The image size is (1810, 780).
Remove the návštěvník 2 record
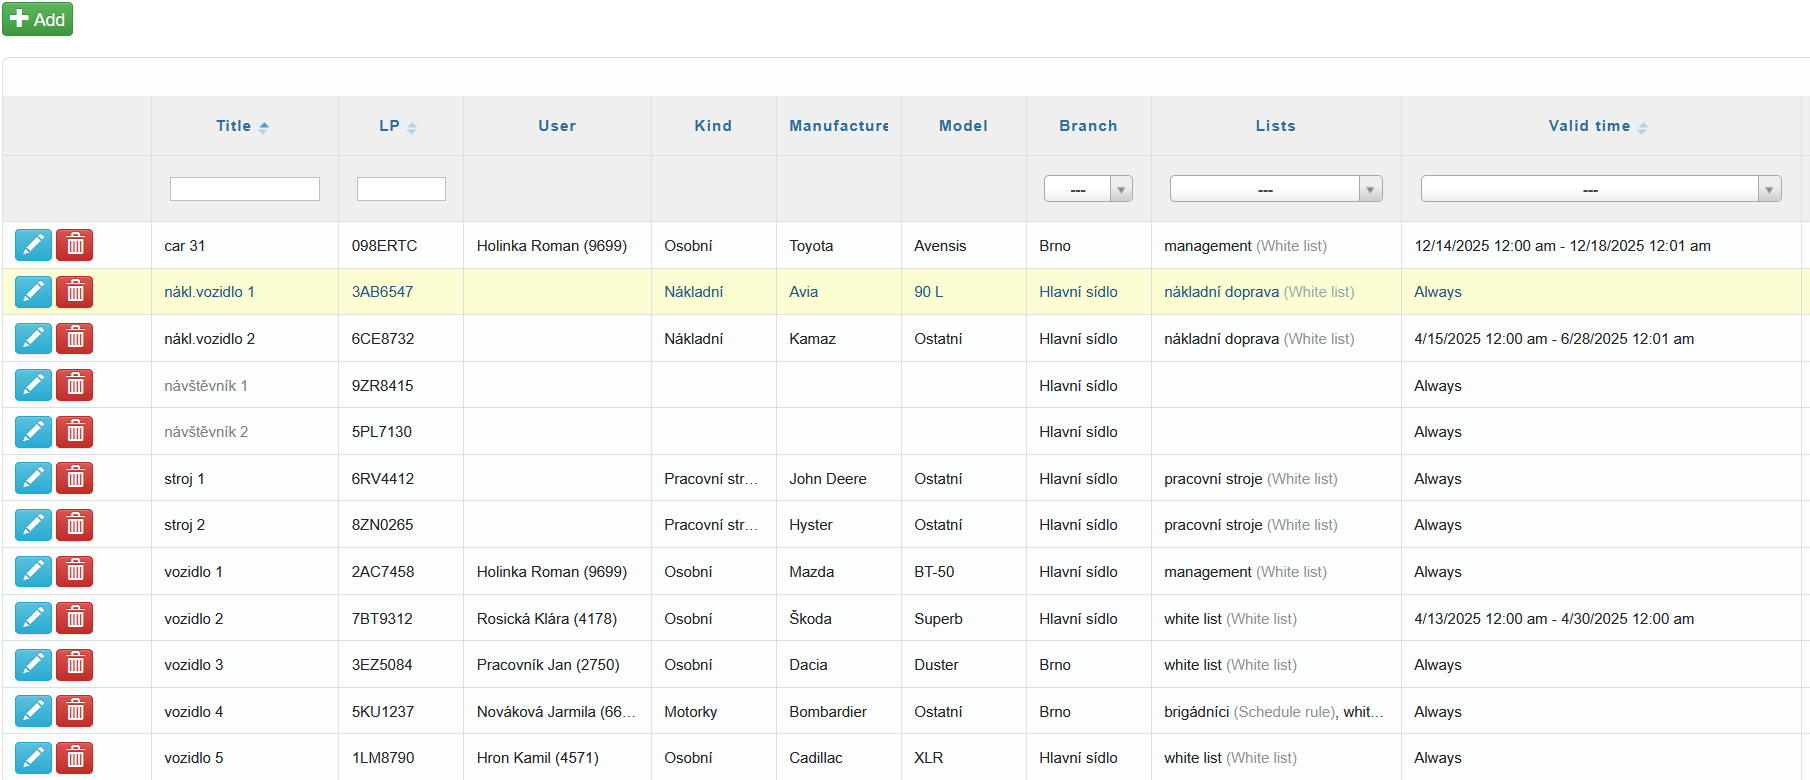tap(75, 432)
